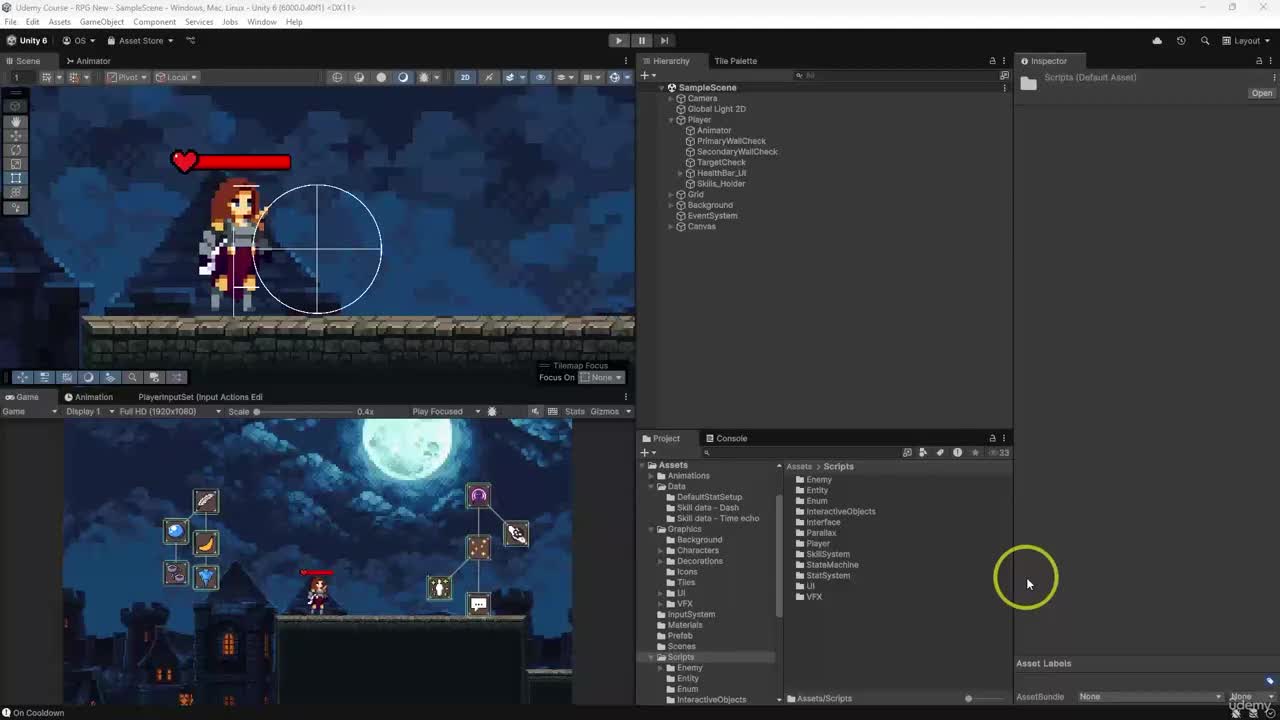The height and width of the screenshot is (720, 1280).
Task: Select the Scale tool in Scene toolbar
Action: (16, 163)
